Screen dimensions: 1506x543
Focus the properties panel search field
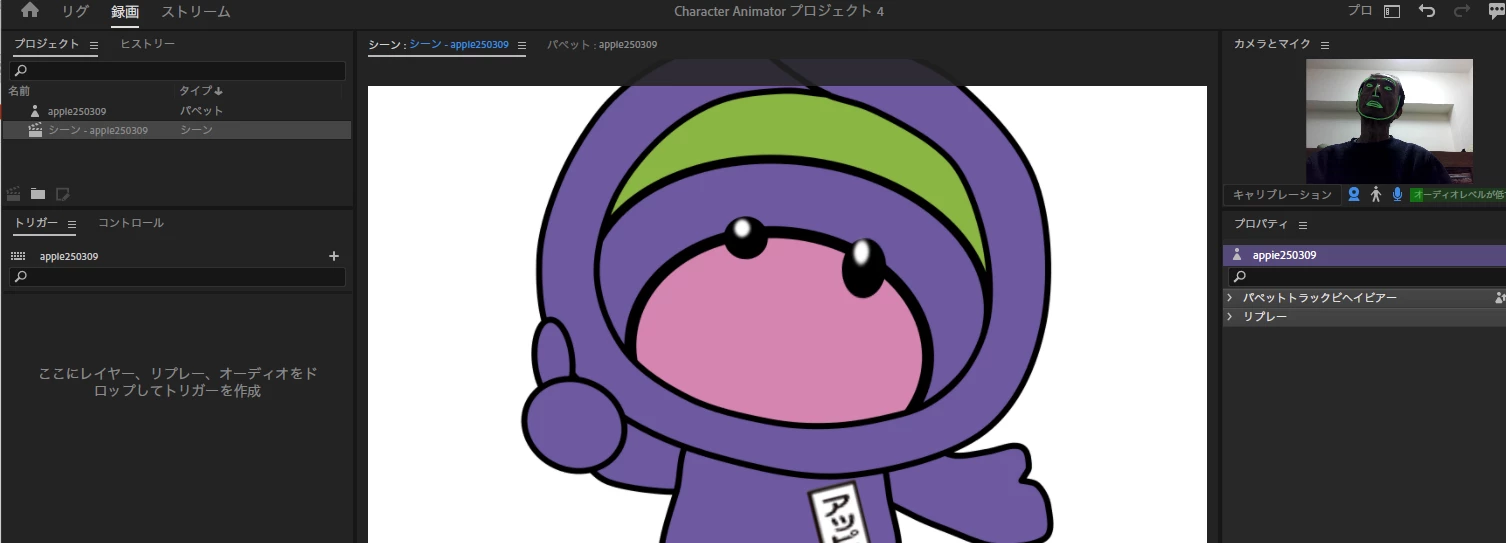tap(1366, 276)
